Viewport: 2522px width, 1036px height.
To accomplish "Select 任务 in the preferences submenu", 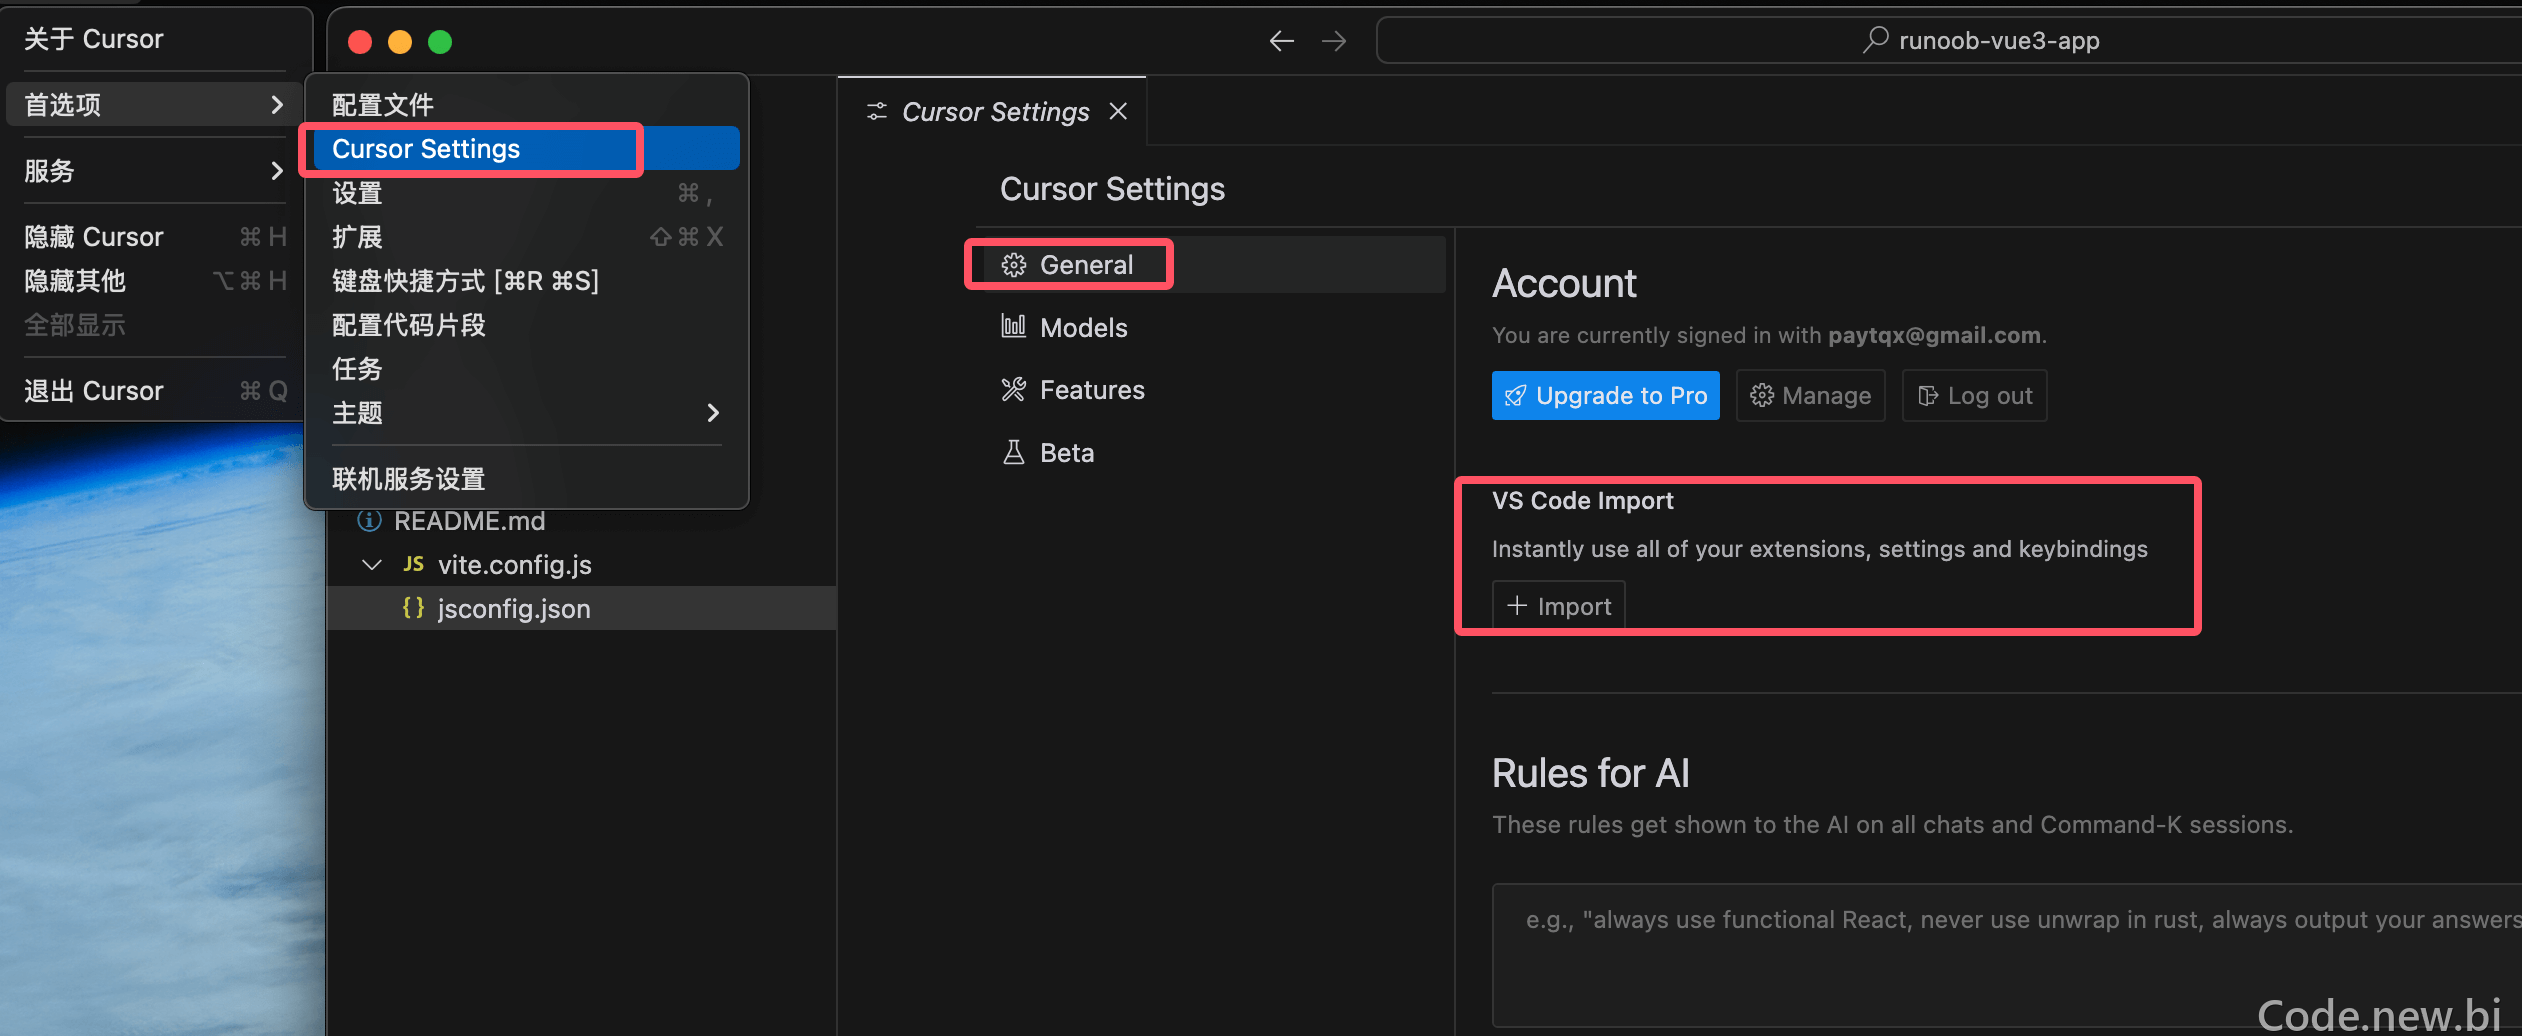I will pos(526,369).
